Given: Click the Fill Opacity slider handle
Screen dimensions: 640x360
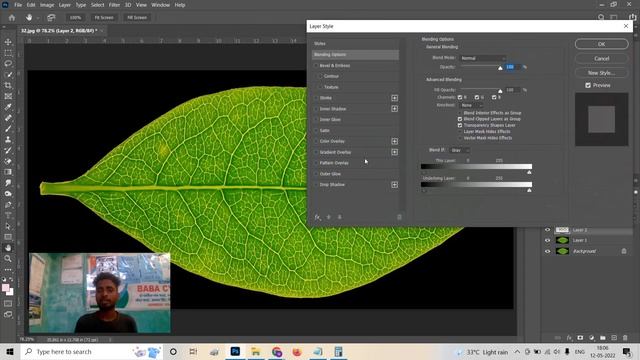Looking at the screenshot, I should (500, 91).
